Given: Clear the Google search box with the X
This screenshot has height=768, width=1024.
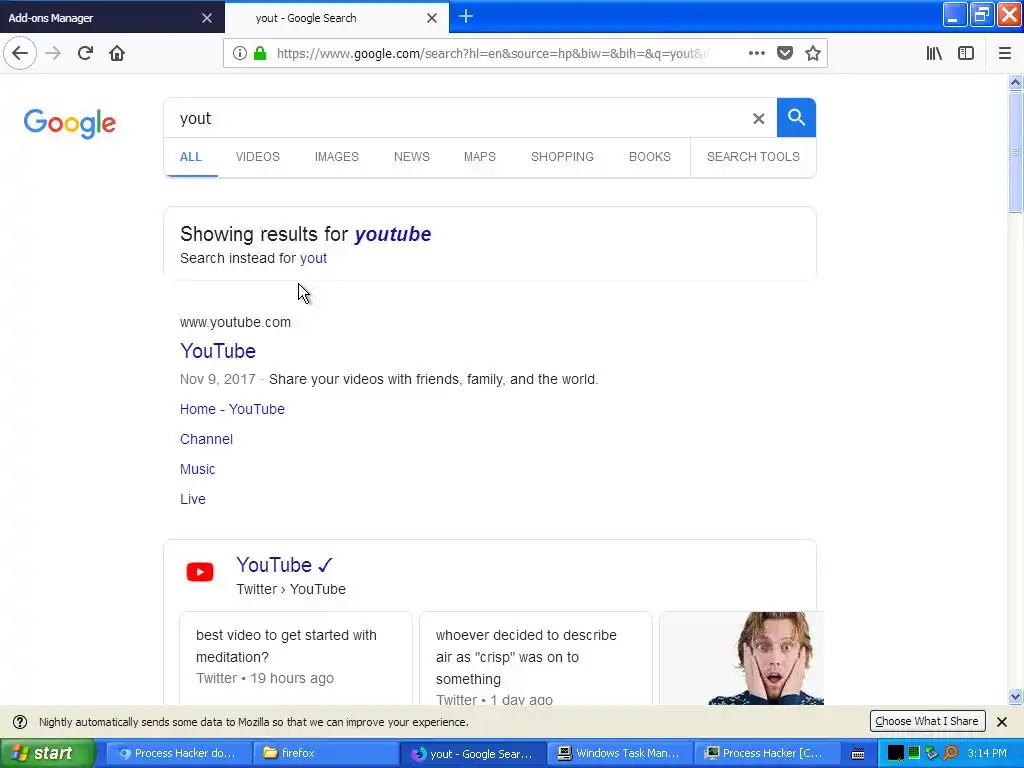Looking at the screenshot, I should tap(758, 118).
